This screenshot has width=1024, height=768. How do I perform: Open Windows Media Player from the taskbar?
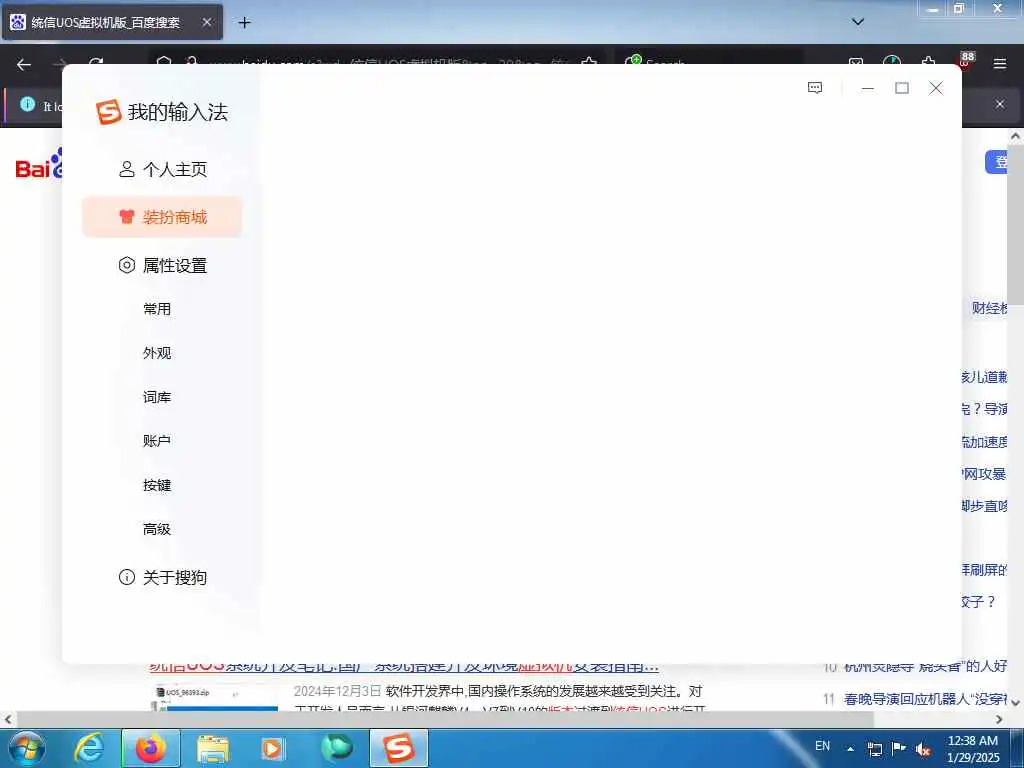click(x=273, y=749)
